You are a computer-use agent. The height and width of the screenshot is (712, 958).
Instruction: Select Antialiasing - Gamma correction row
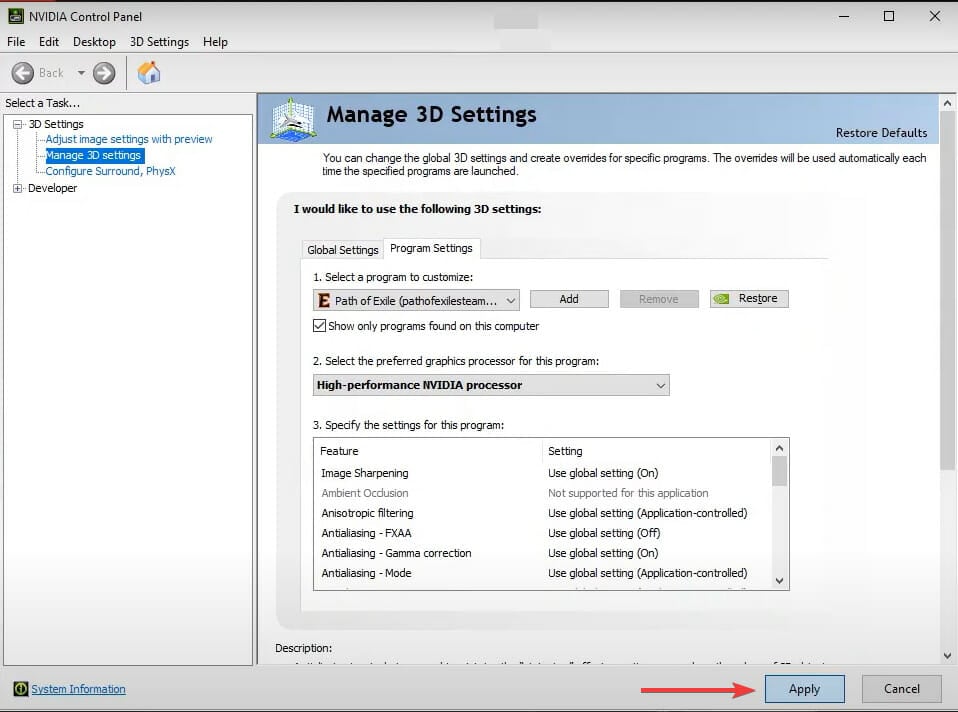(543, 553)
